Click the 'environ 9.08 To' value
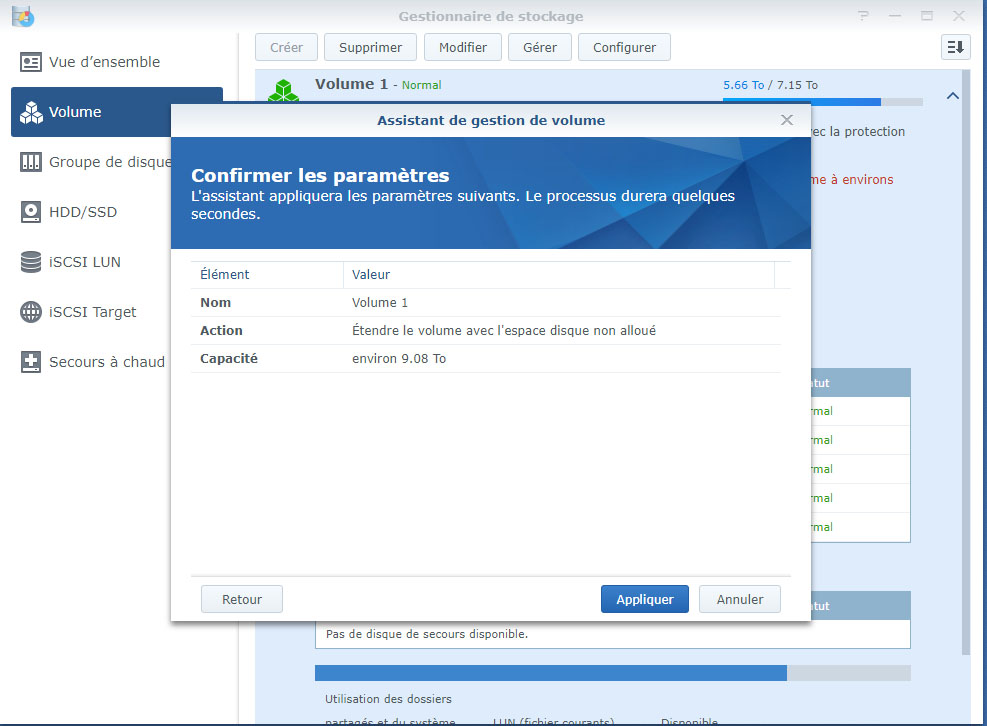 [398, 358]
